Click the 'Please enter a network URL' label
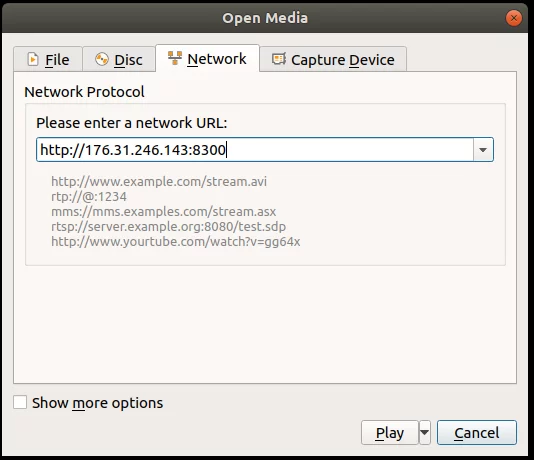The height and width of the screenshot is (460, 534). tap(131, 123)
